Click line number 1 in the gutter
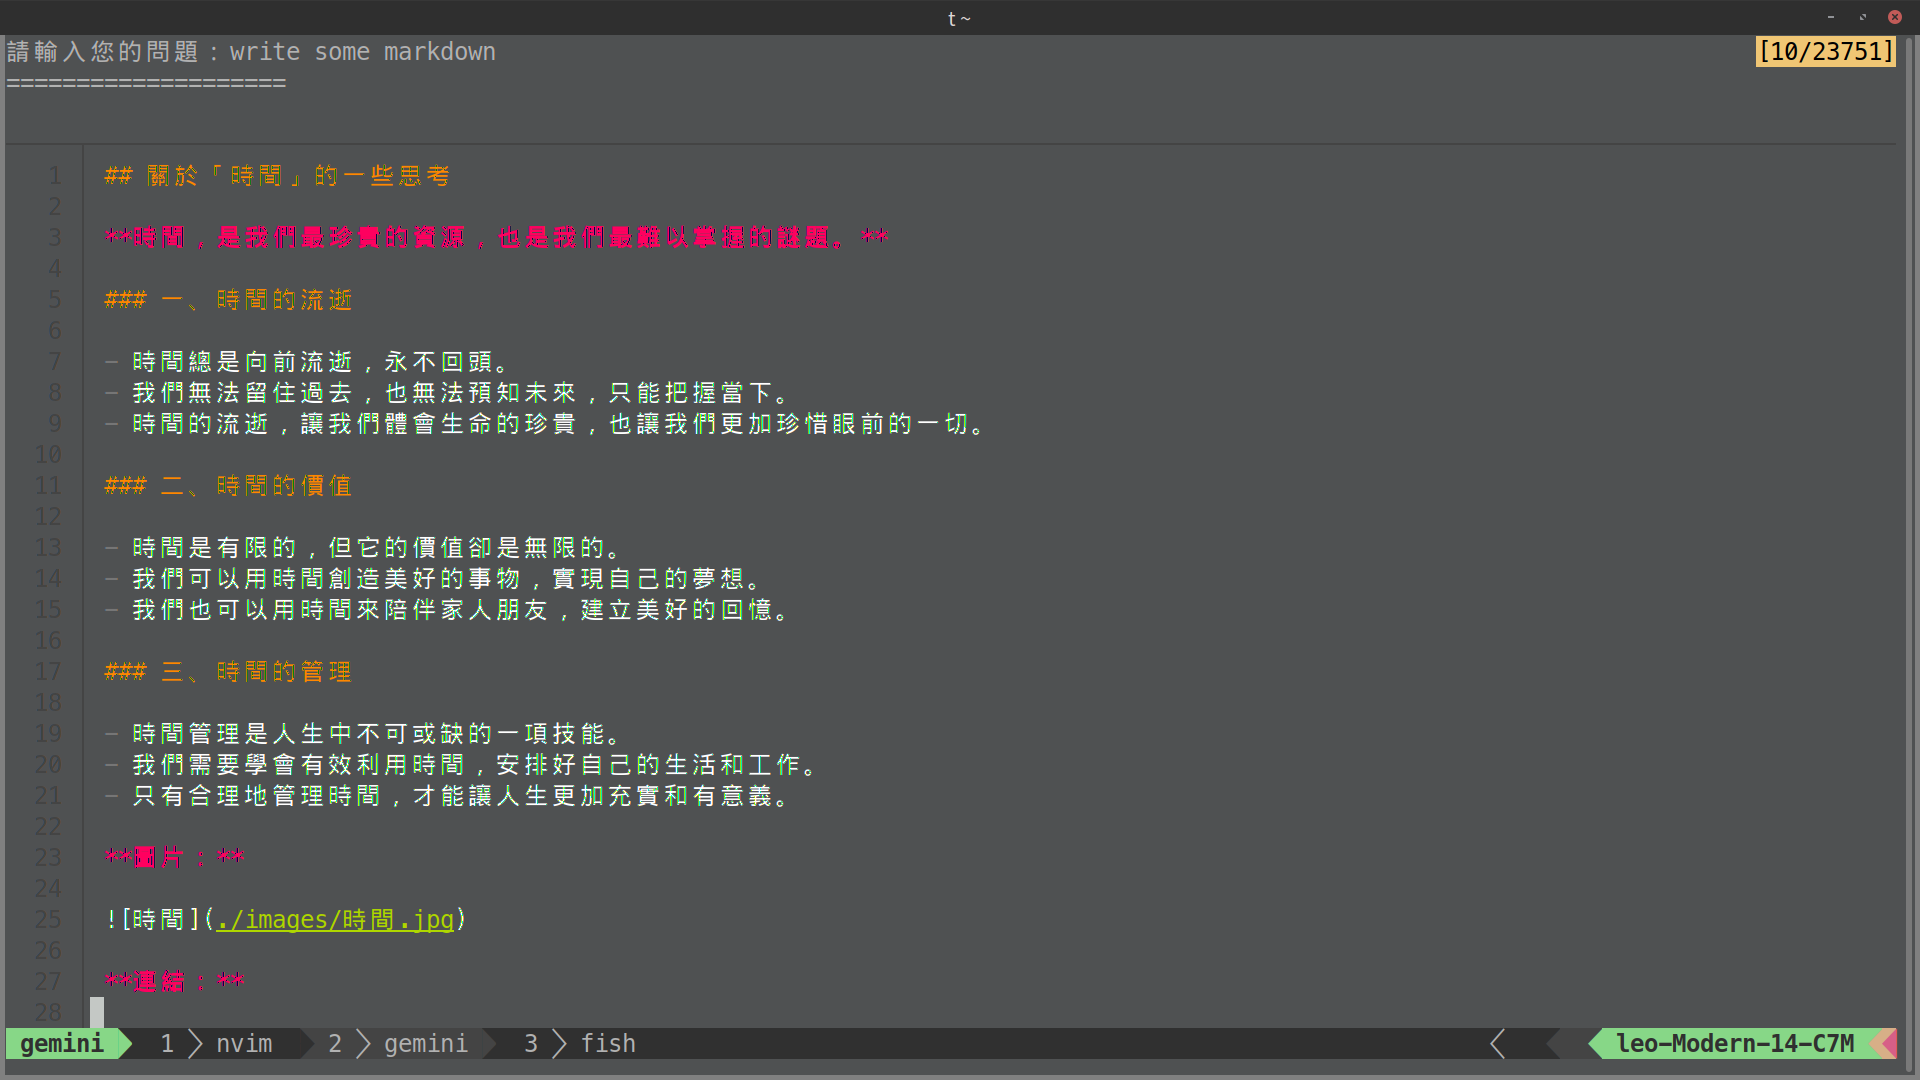This screenshot has width=1920, height=1080. [x=55, y=176]
